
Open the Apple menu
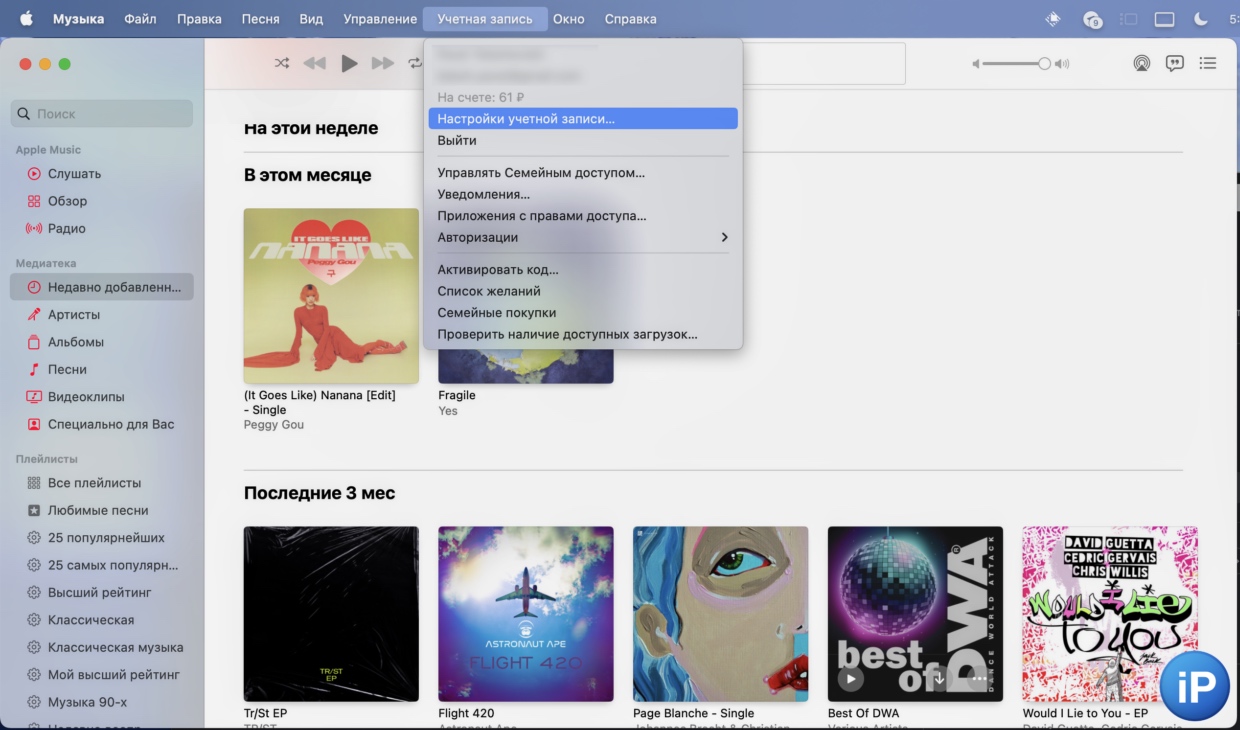click(x=26, y=19)
